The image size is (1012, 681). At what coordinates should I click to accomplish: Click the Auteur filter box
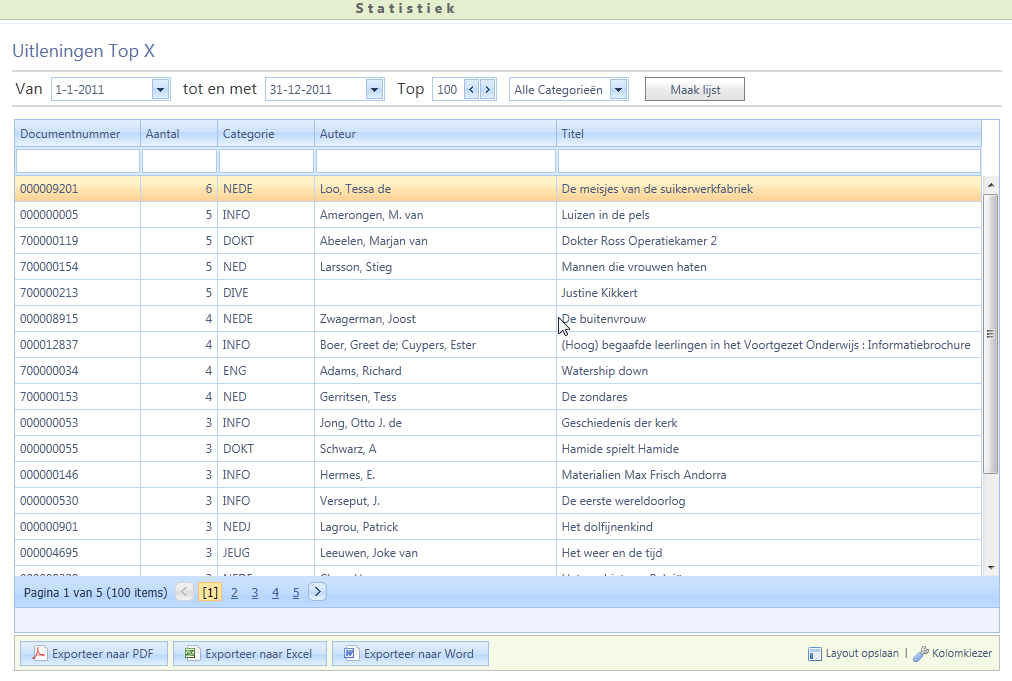pos(435,161)
